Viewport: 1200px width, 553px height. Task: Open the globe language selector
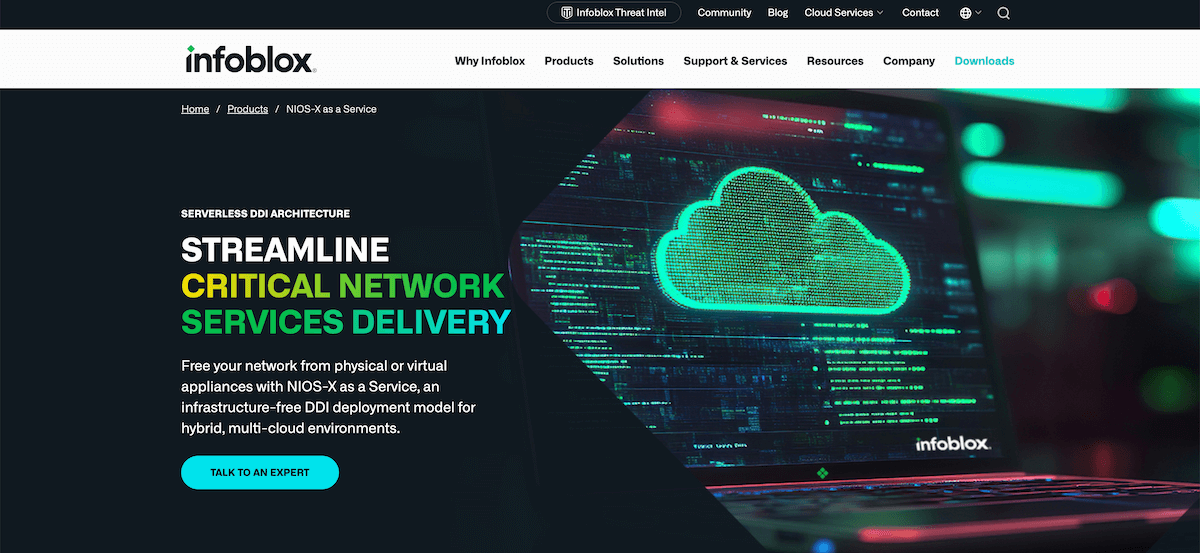click(x=969, y=13)
